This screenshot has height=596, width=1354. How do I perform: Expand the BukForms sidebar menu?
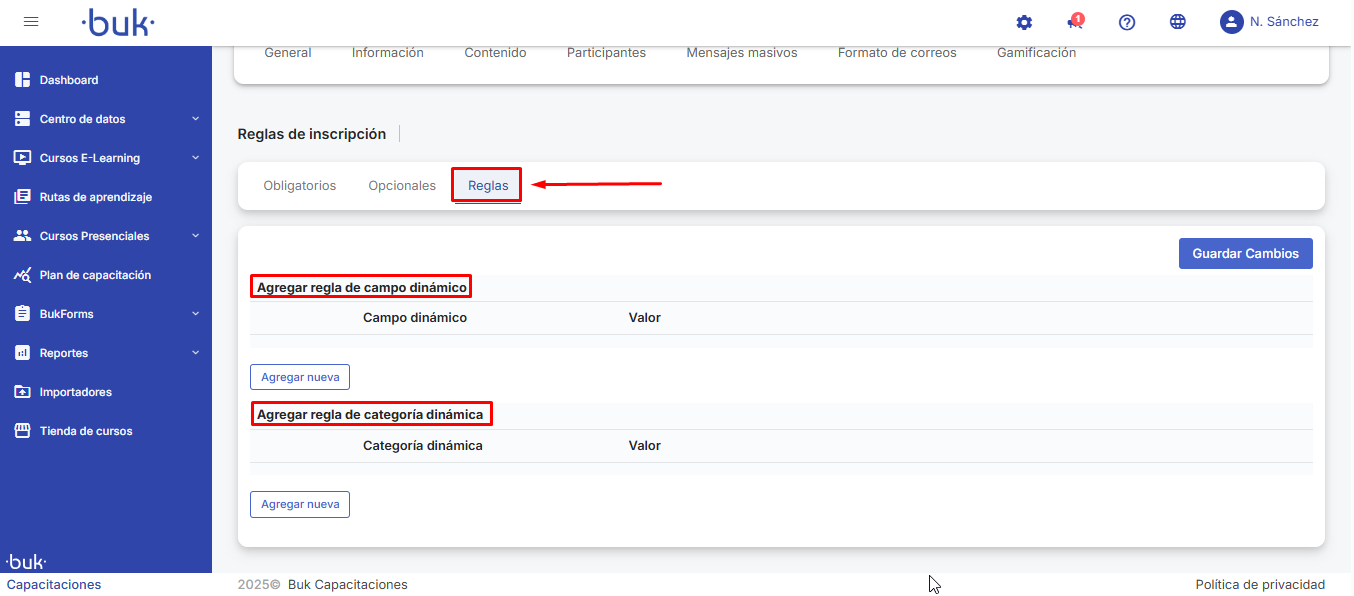pyautogui.click(x=195, y=314)
